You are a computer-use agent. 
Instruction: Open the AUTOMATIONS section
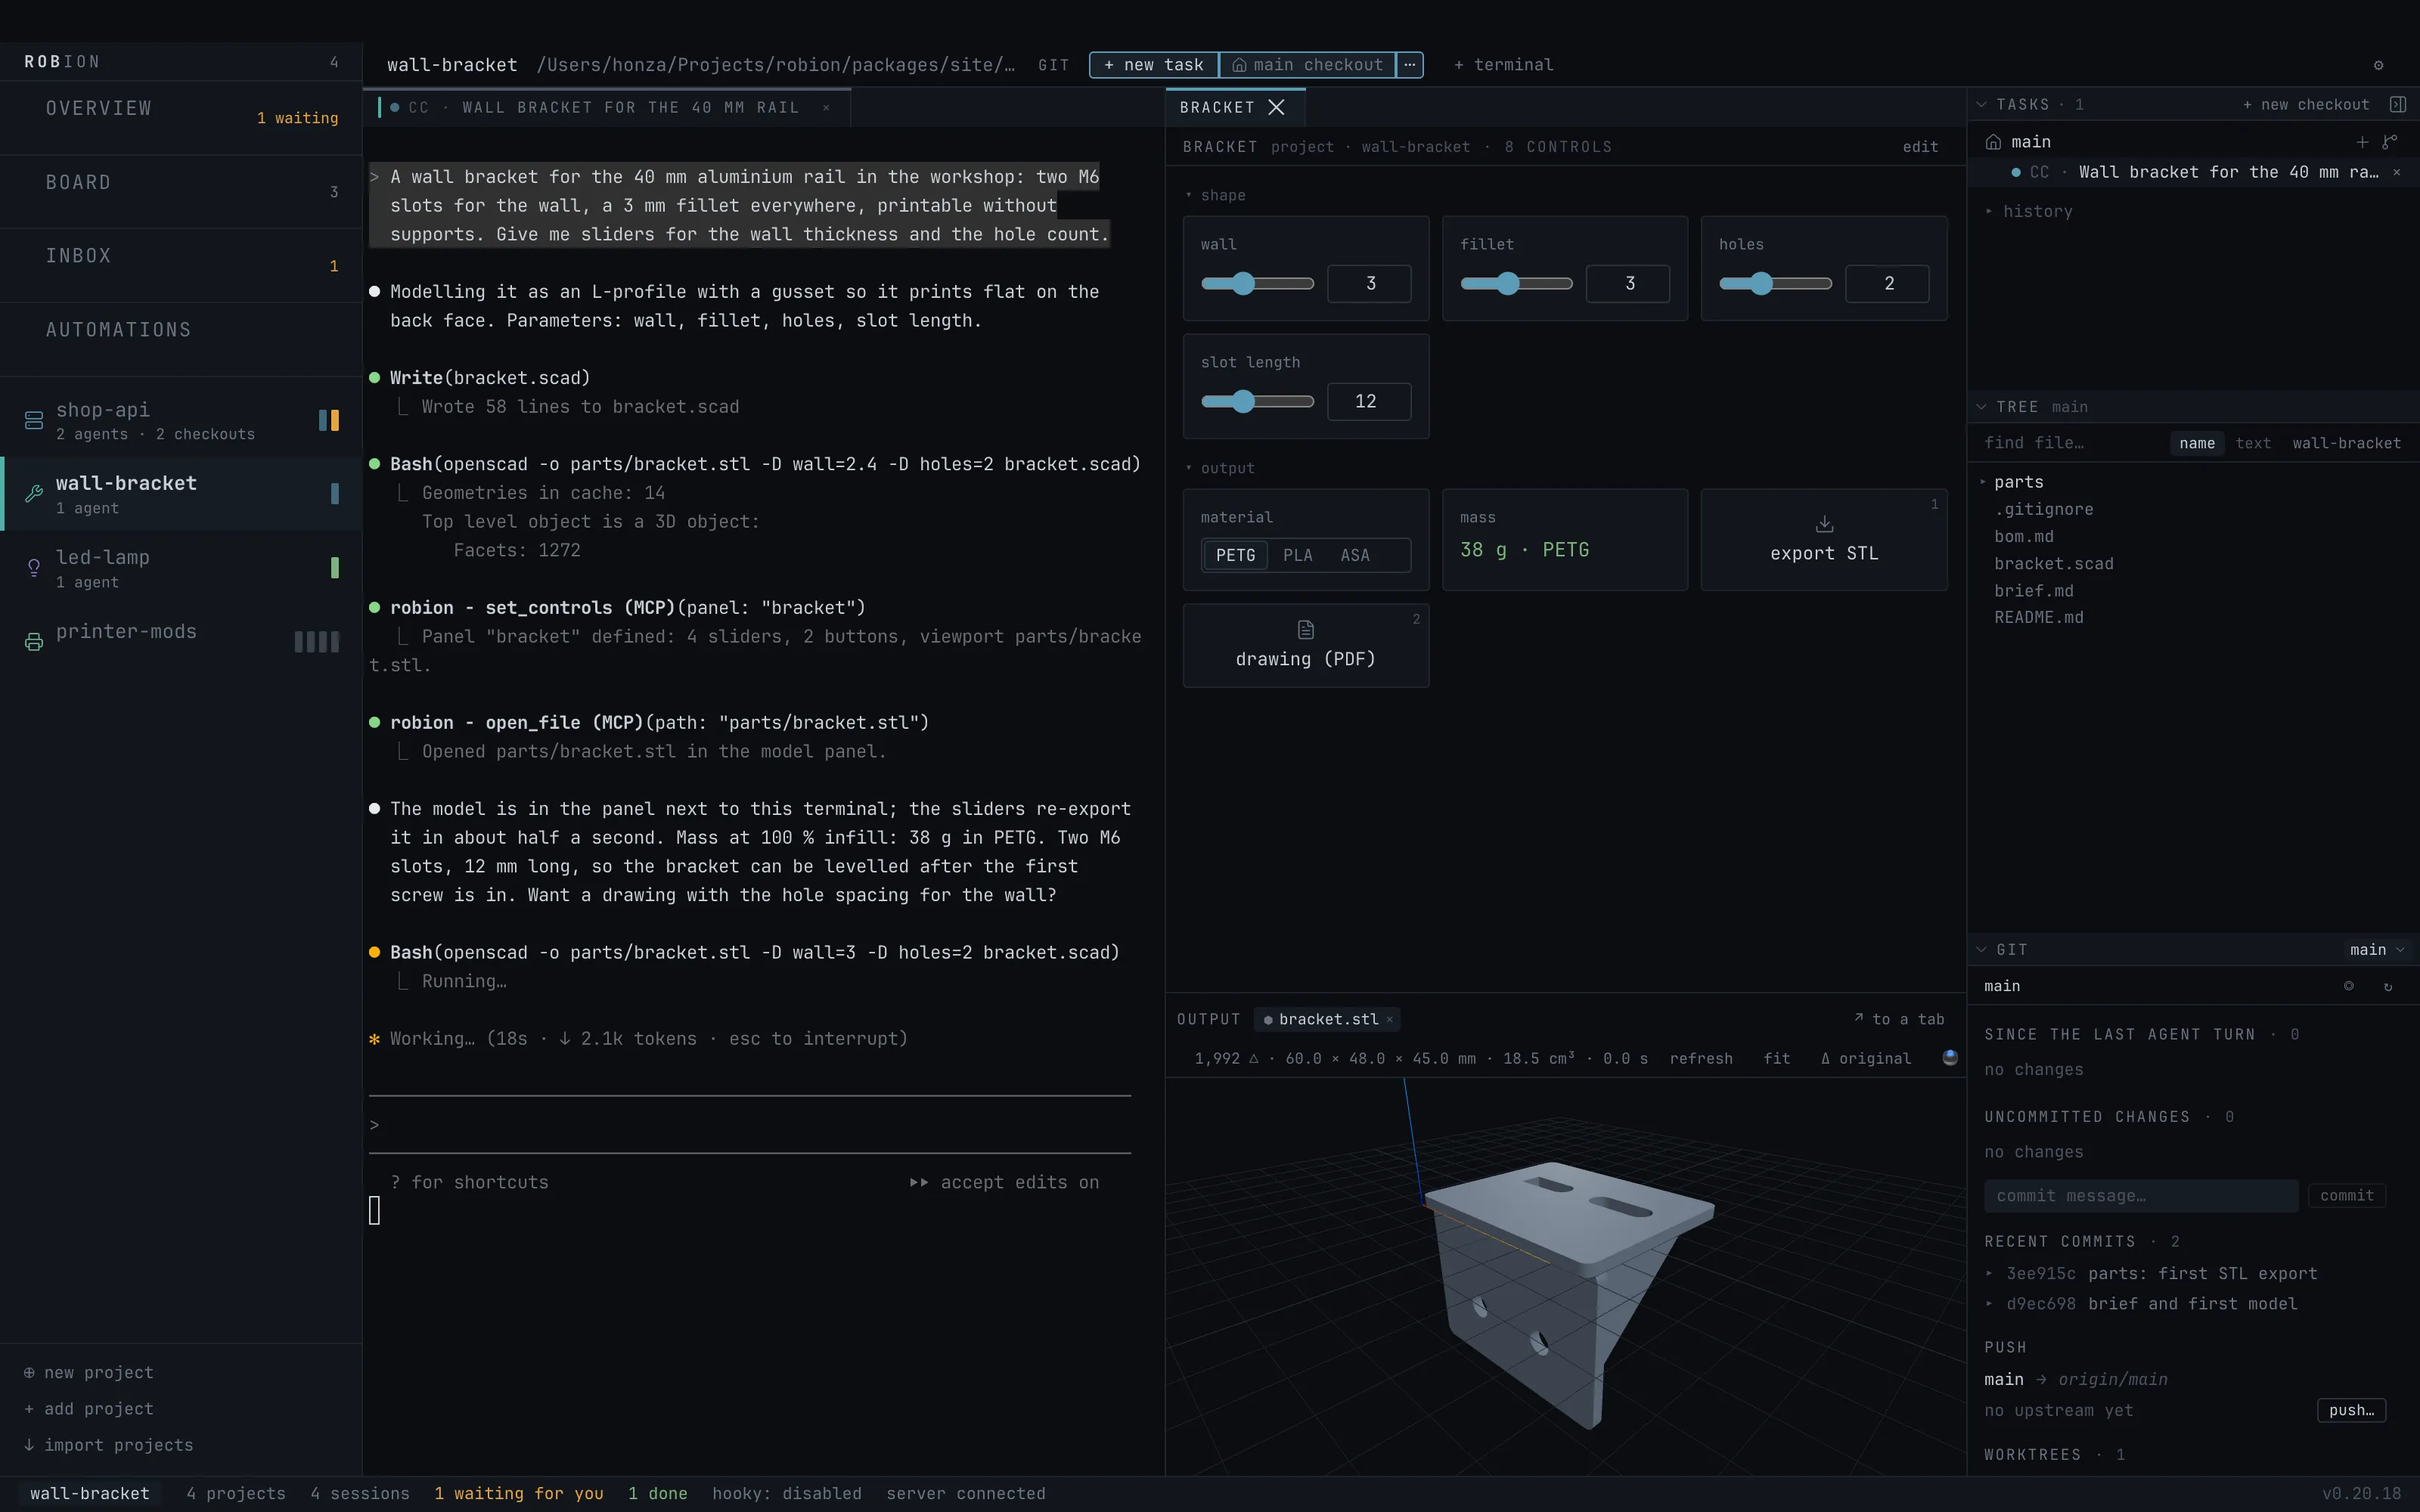(181, 340)
